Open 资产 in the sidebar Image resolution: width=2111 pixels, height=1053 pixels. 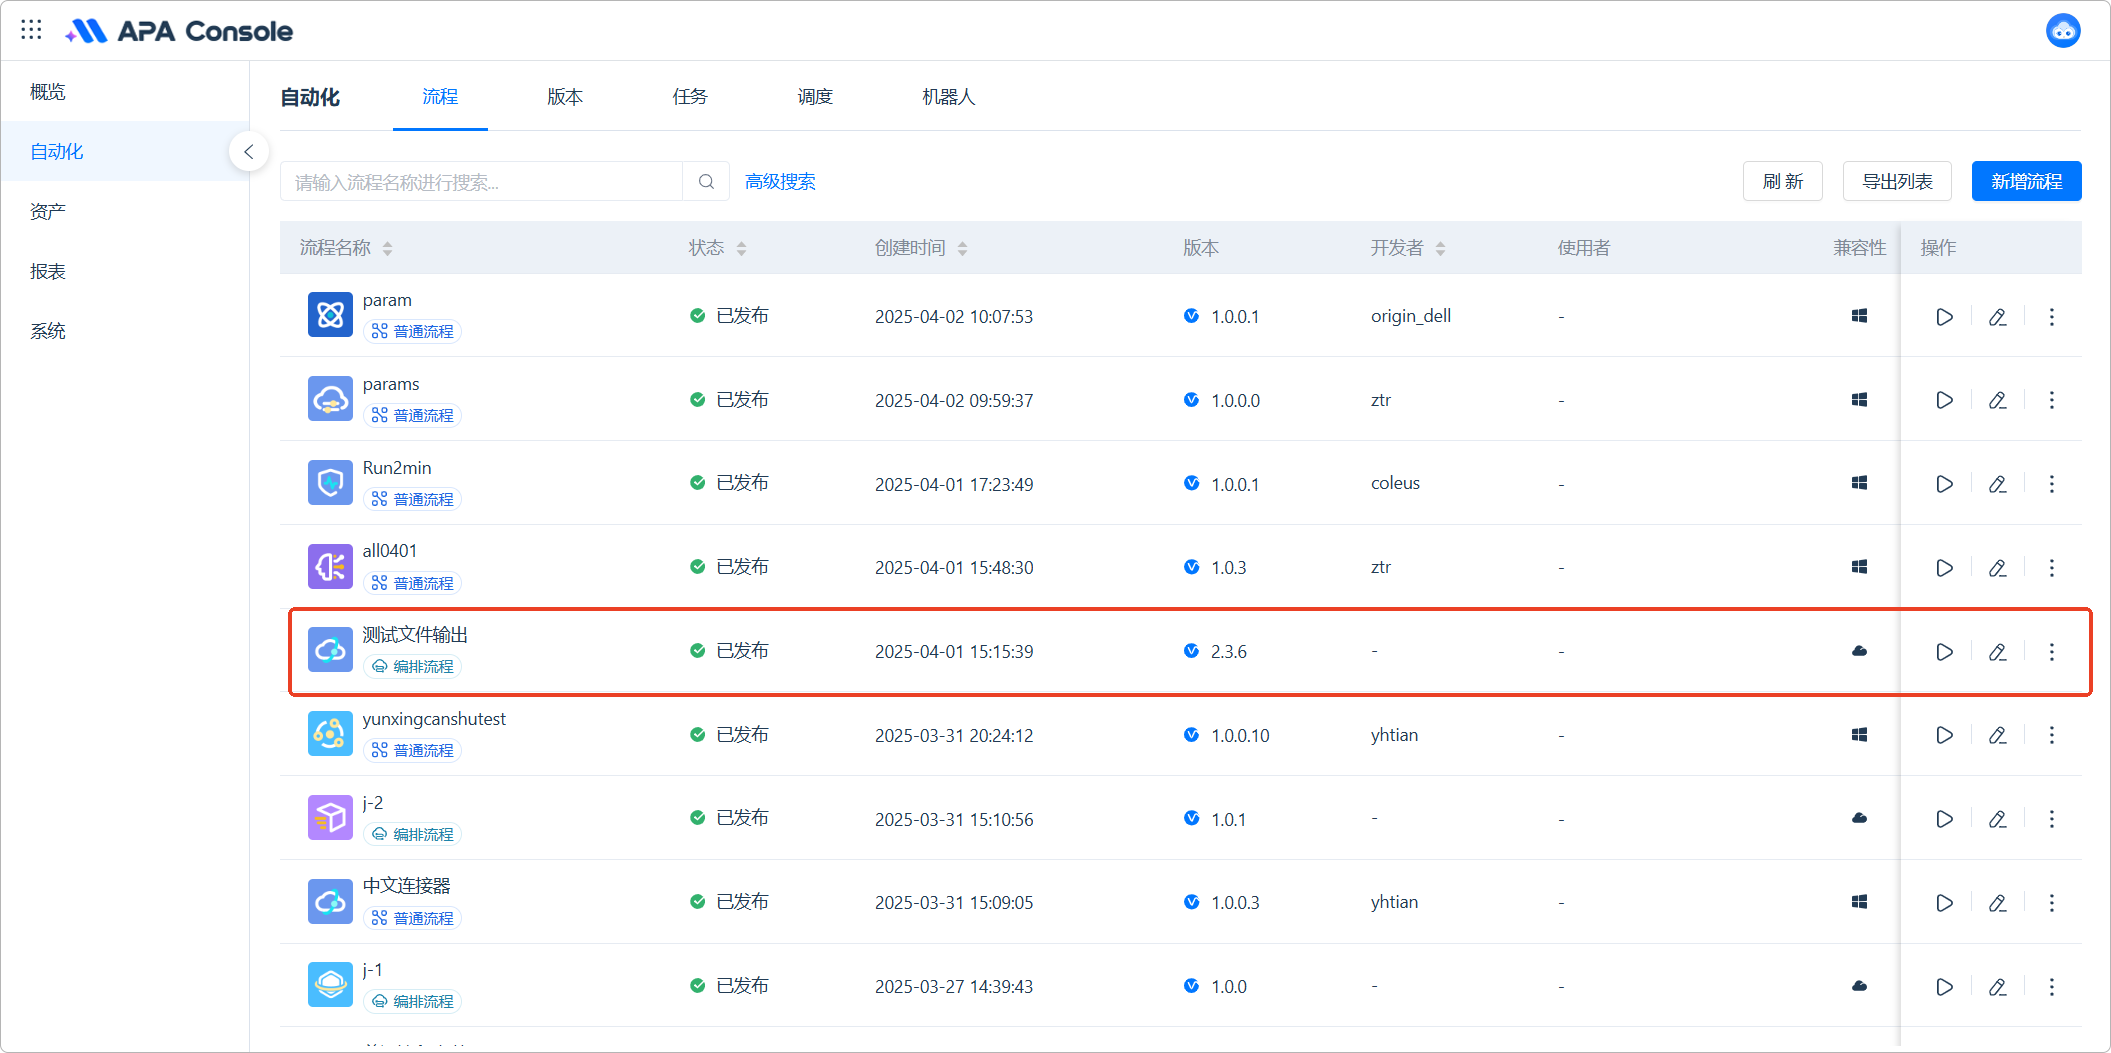click(x=125, y=212)
